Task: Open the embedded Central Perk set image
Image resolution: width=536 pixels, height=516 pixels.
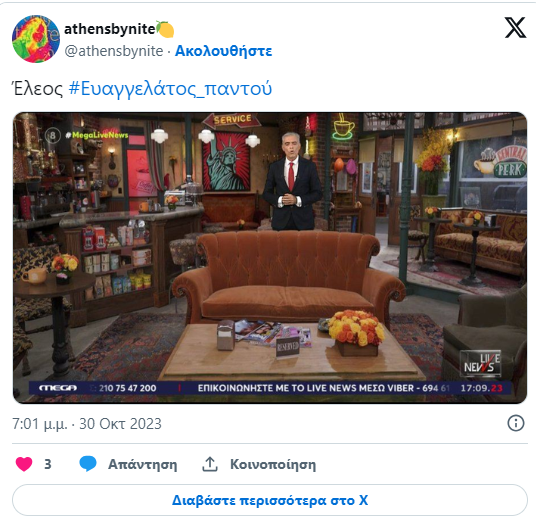Action: pos(270,258)
